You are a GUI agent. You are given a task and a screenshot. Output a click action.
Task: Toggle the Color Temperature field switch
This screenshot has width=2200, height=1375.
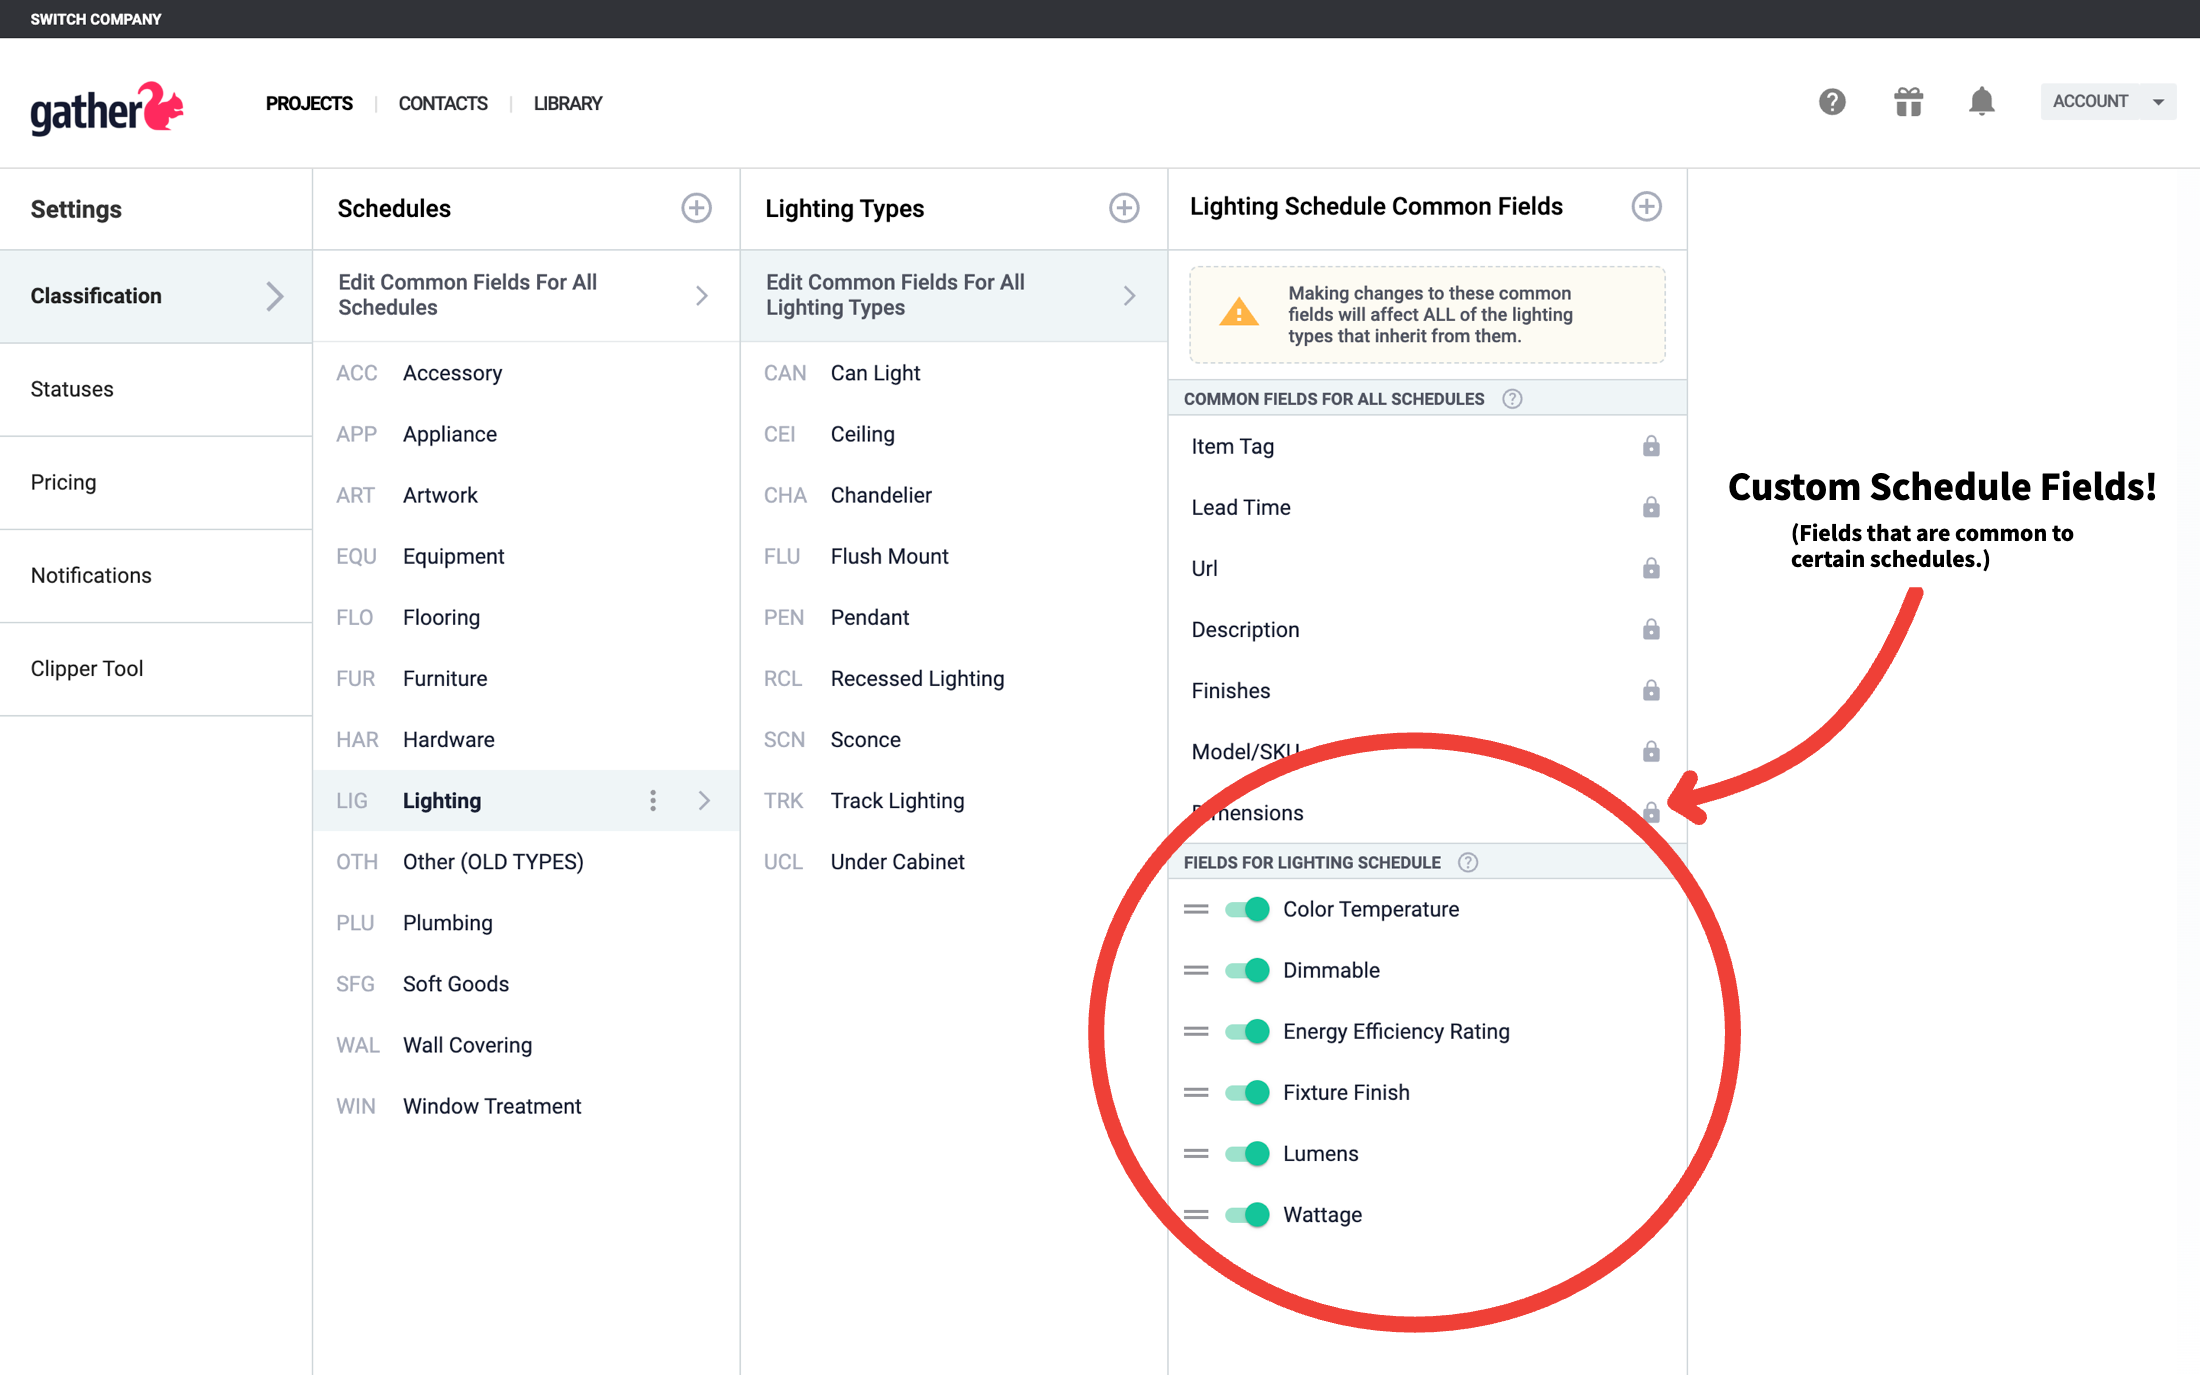[1247, 908]
